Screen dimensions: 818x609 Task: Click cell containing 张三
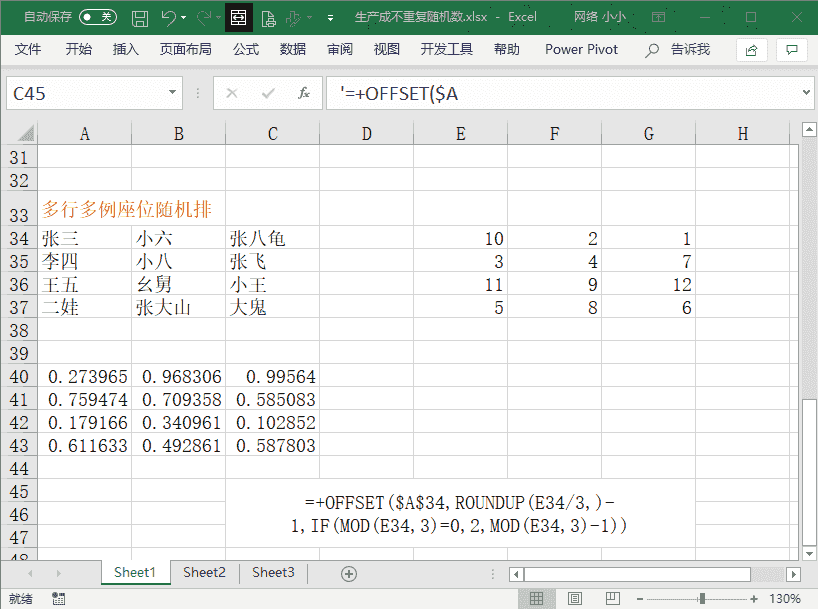point(85,238)
